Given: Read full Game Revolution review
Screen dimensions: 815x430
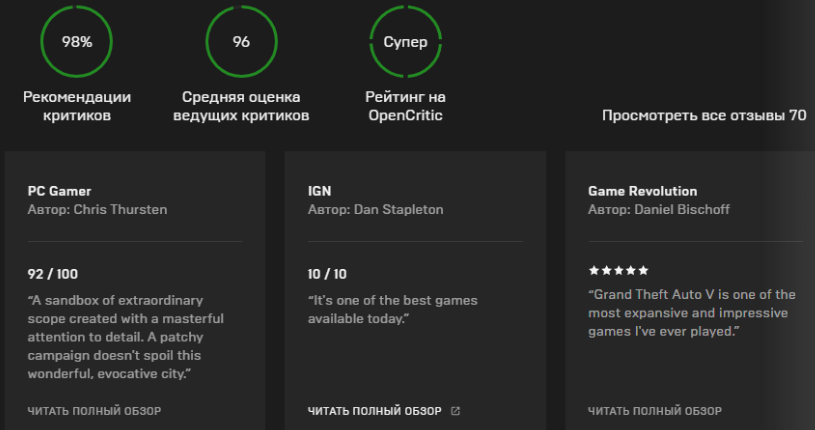Looking at the screenshot, I should (x=654, y=411).
